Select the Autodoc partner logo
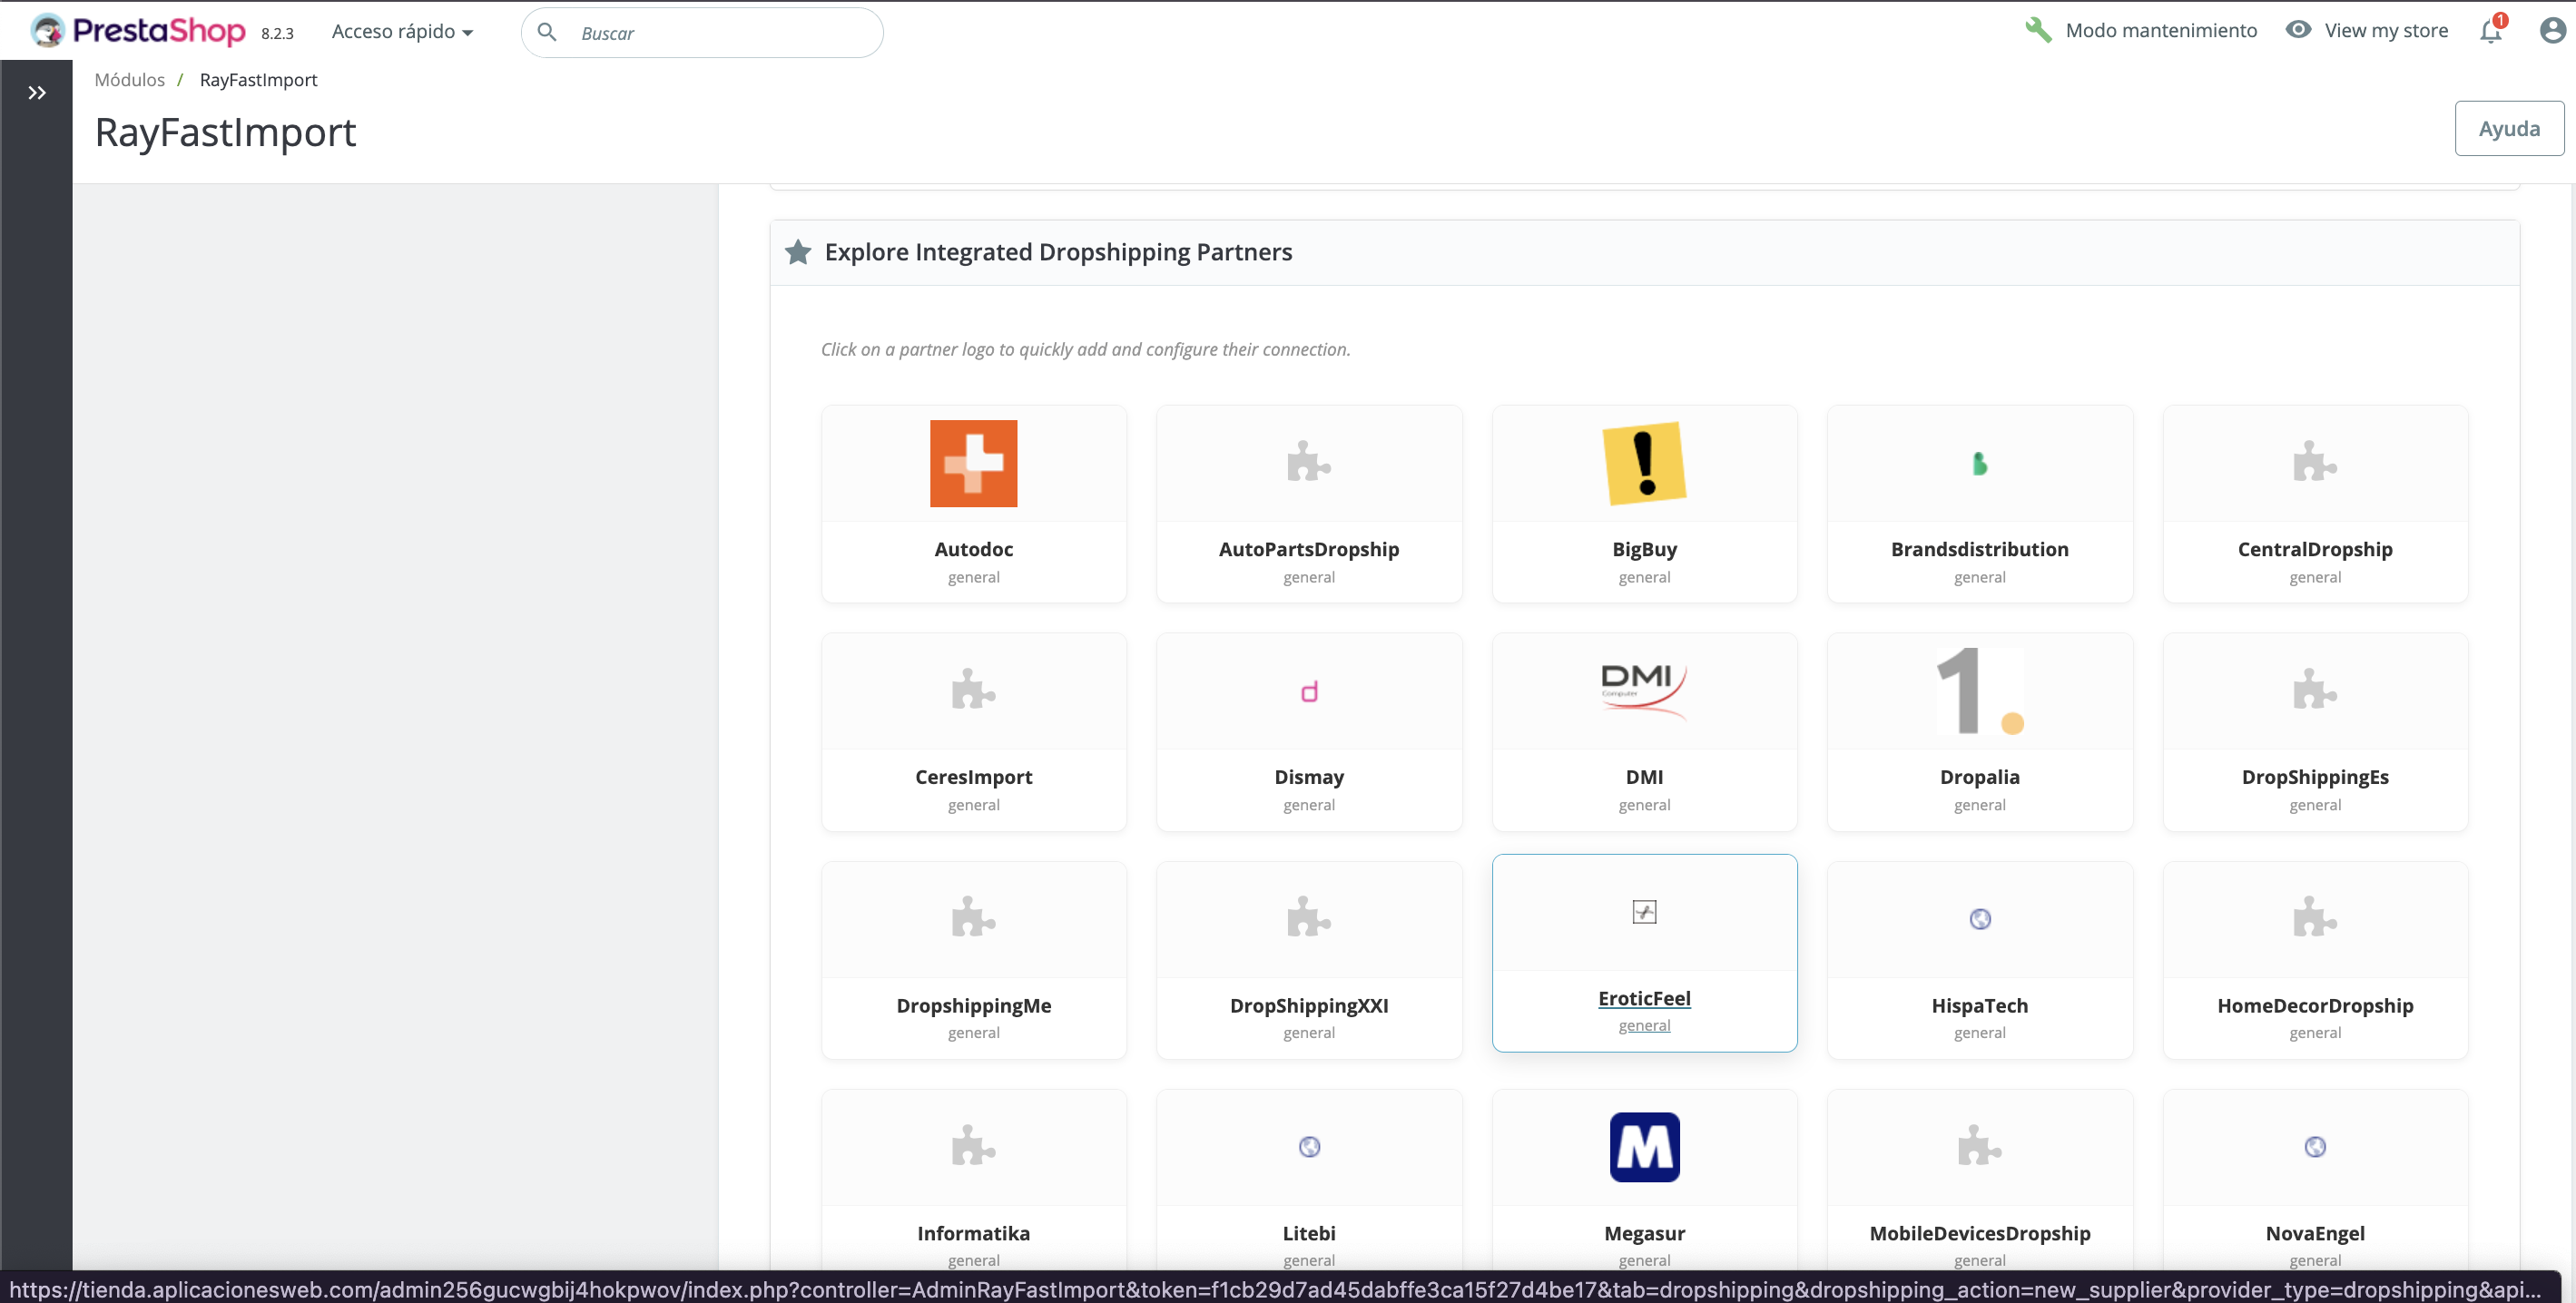The width and height of the screenshot is (2576, 1303). tap(972, 462)
